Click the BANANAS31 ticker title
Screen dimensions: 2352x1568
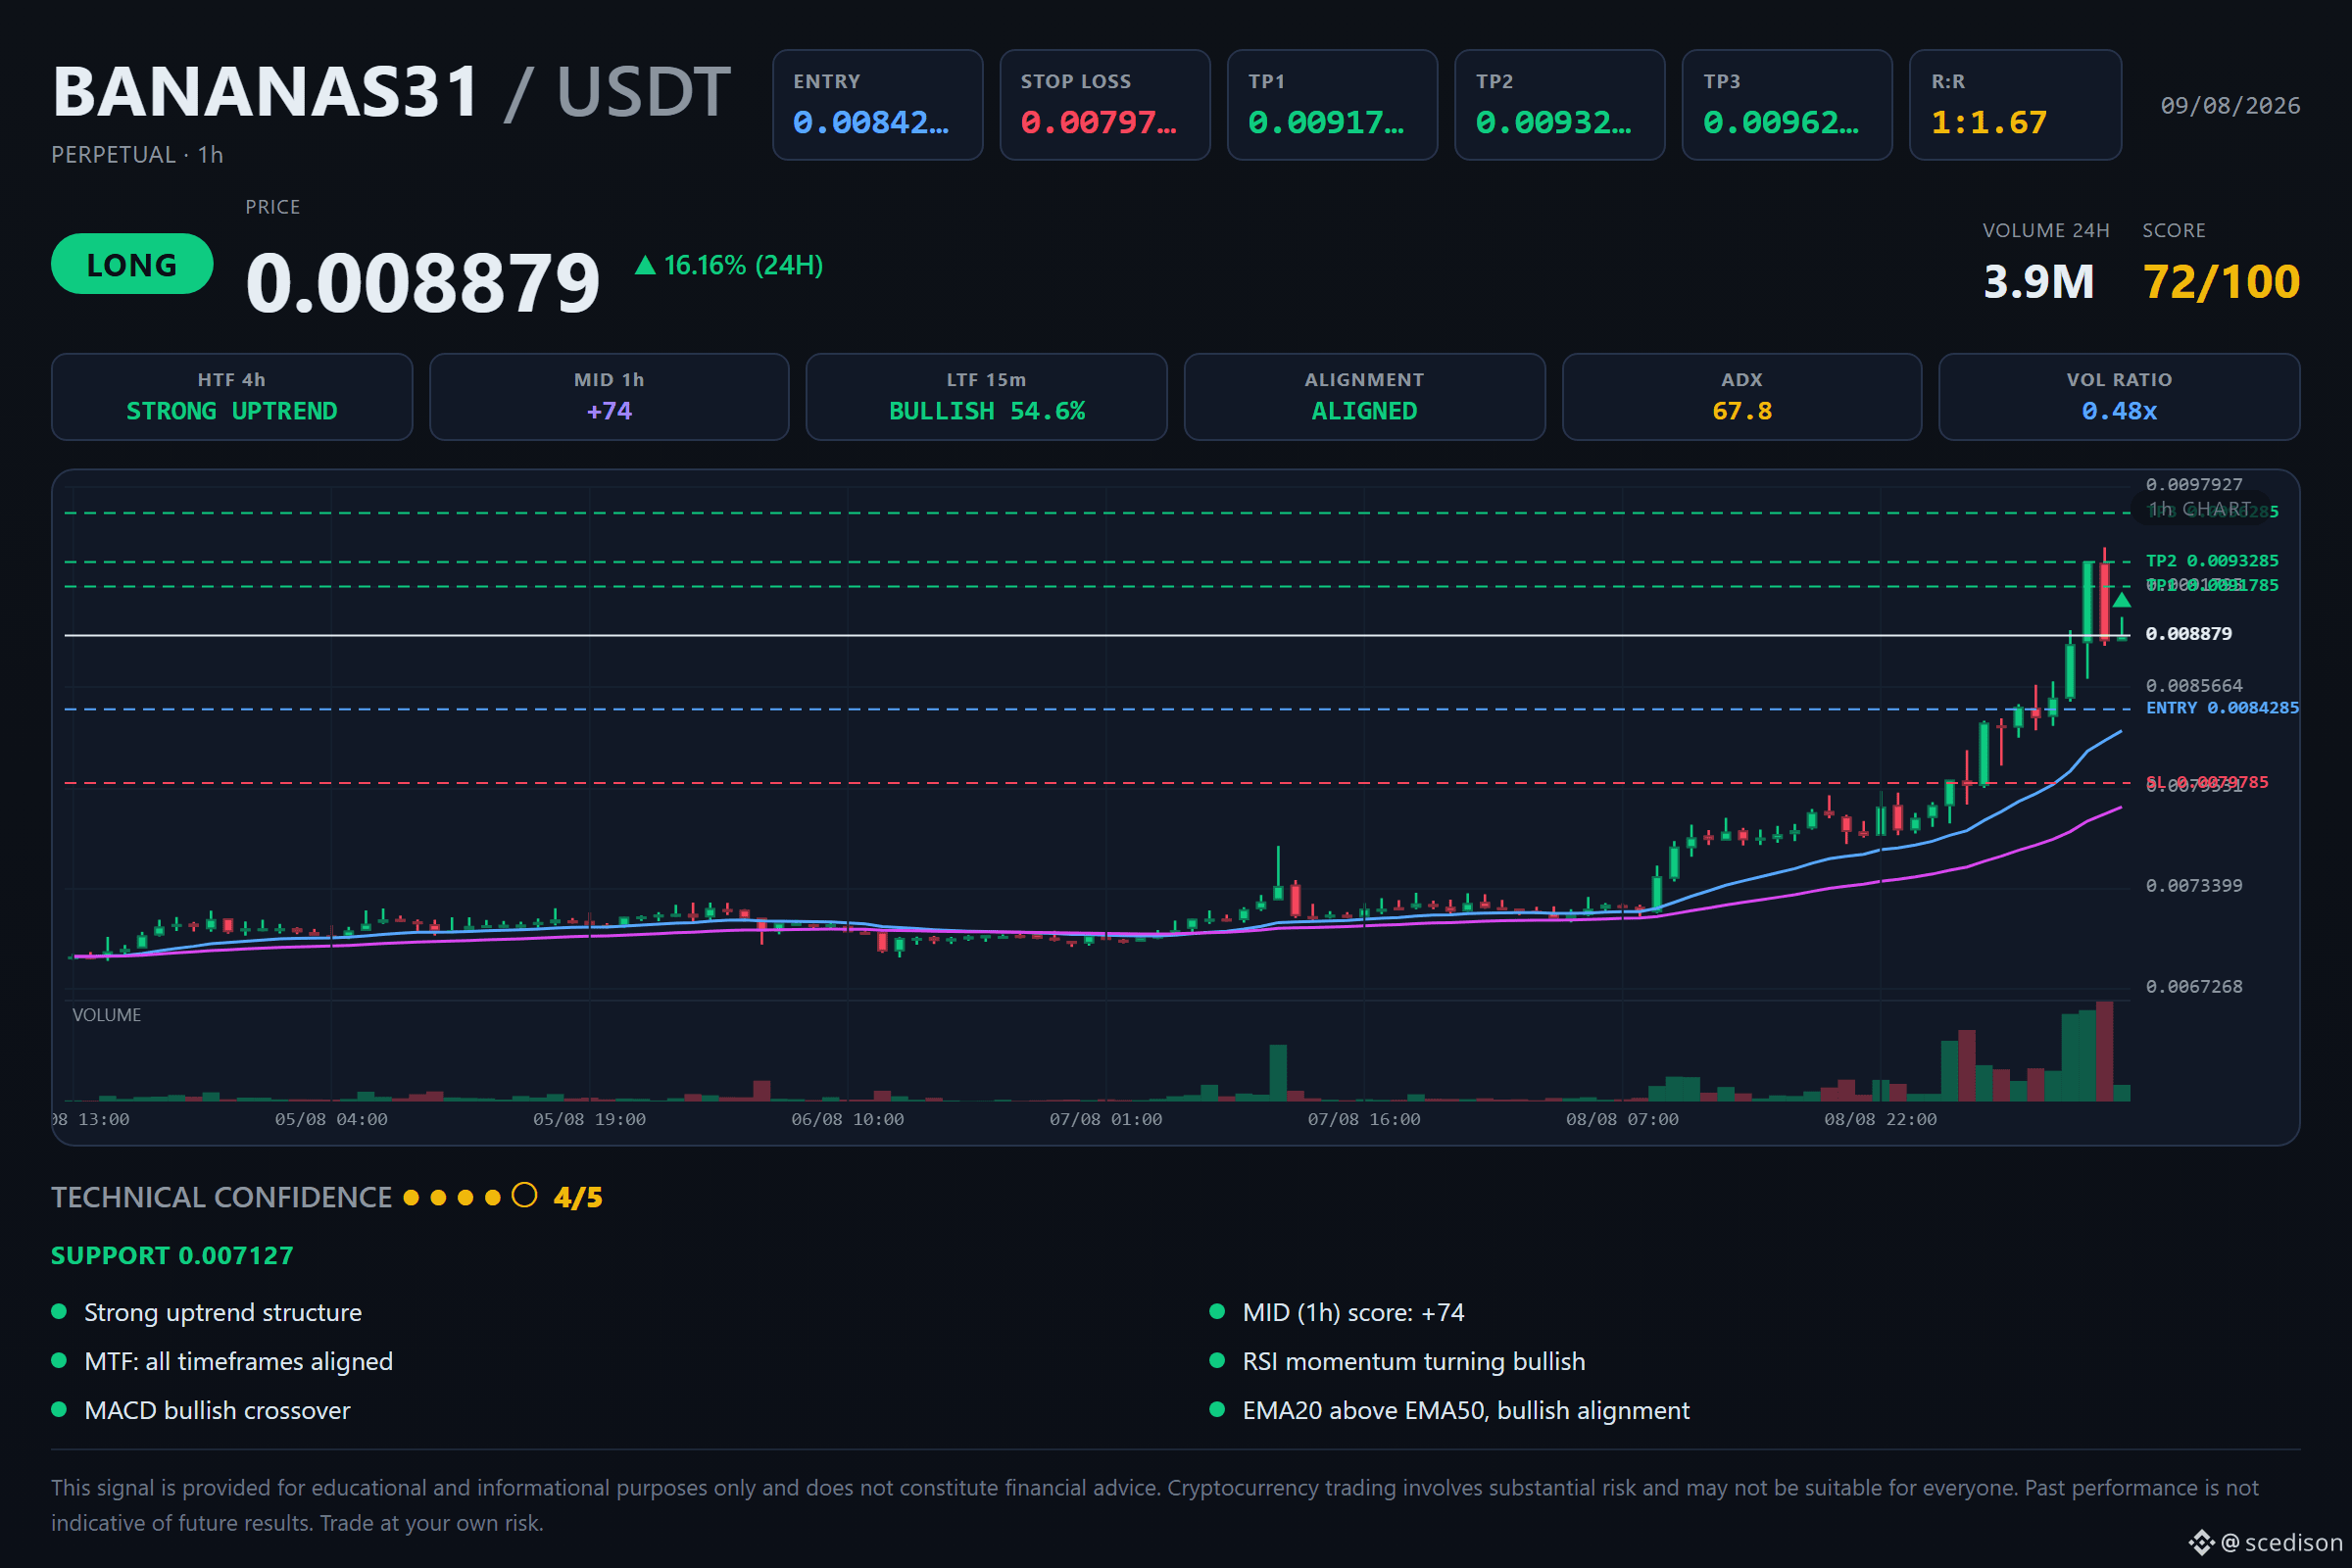267,92
